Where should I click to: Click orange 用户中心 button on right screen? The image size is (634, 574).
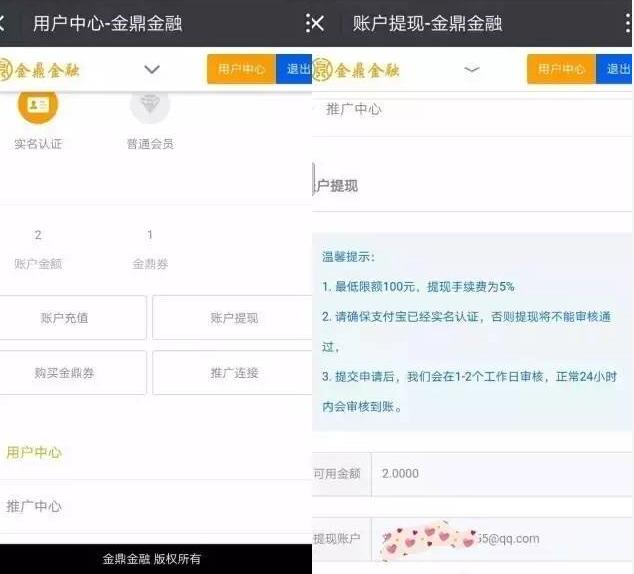click(561, 69)
